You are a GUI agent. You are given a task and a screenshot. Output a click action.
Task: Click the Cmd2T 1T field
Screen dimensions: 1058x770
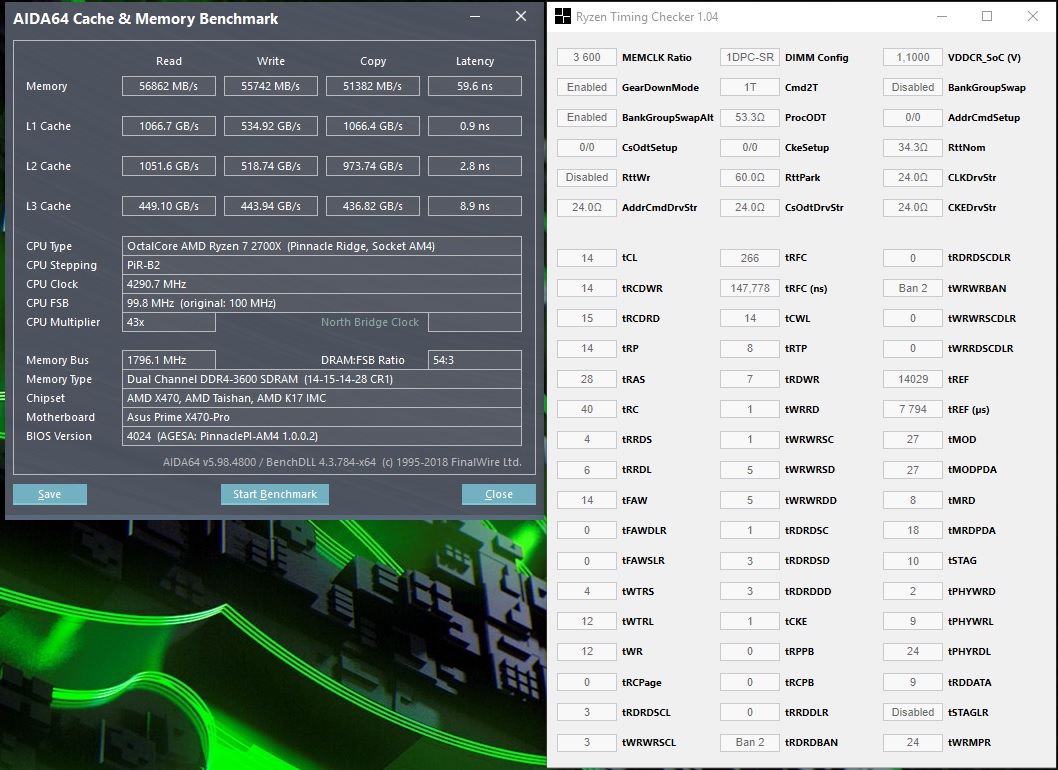pyautogui.click(x=750, y=87)
